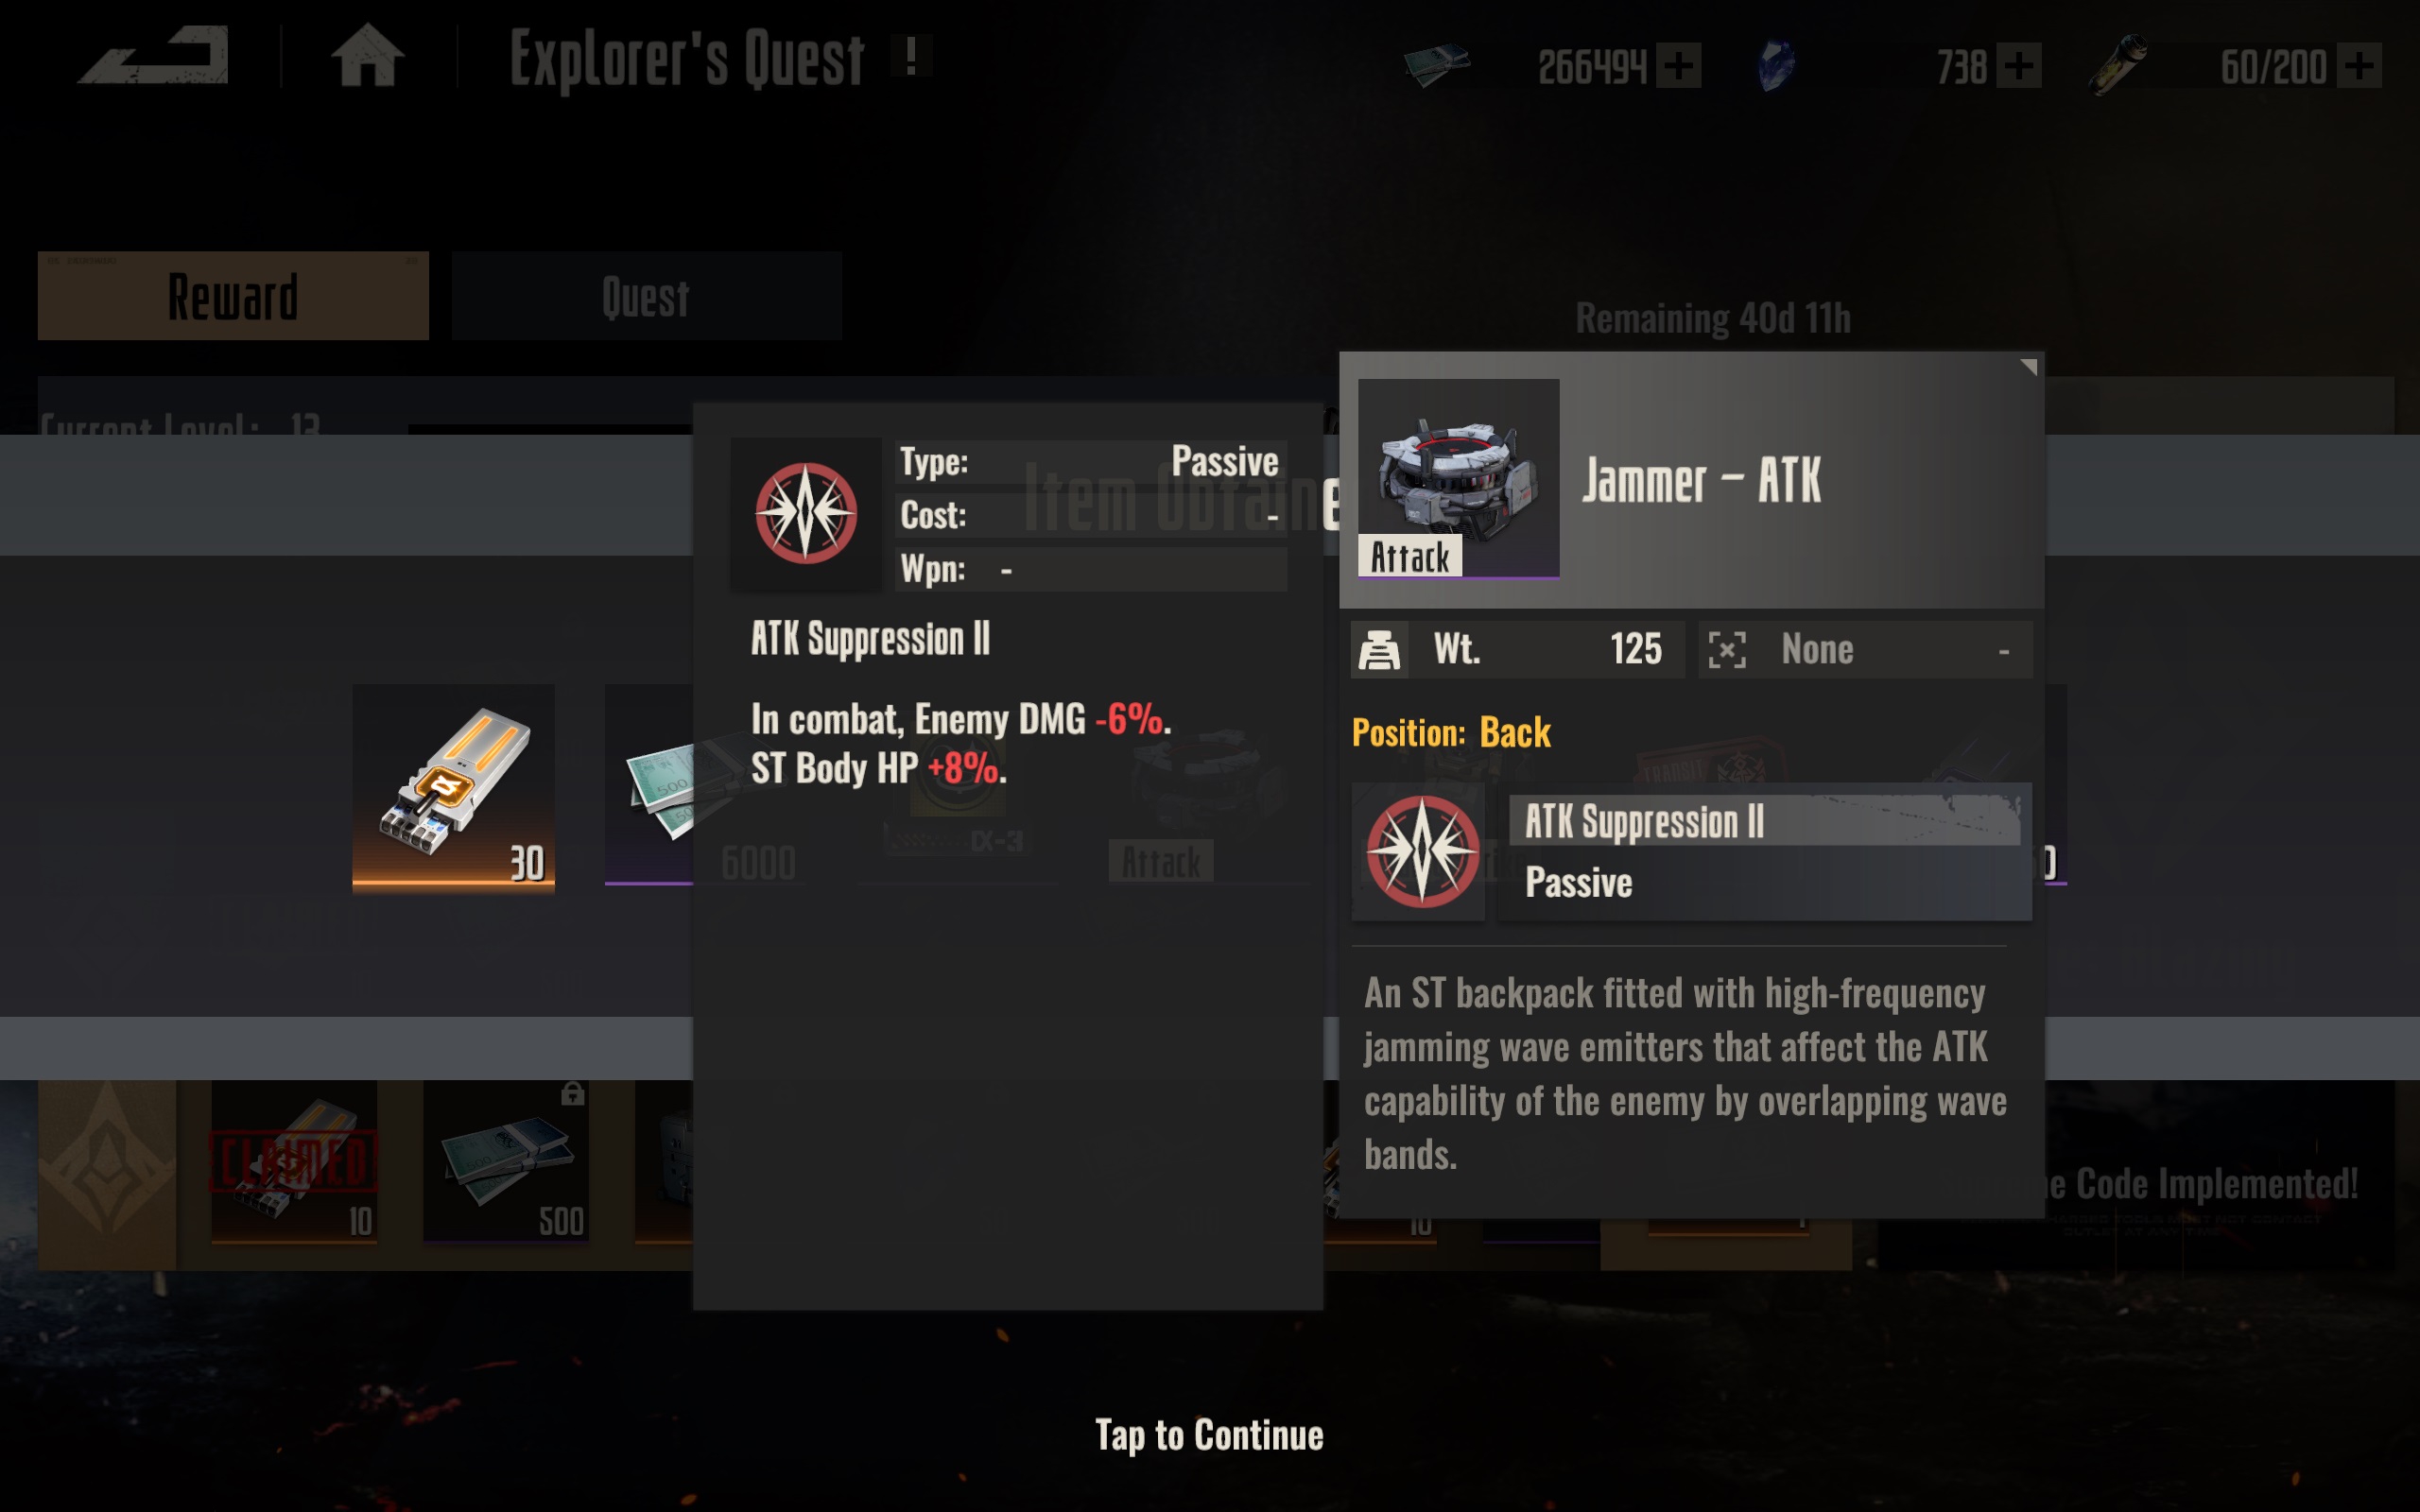Switch to the Reward tab
Viewport: 2420px width, 1512px height.
point(233,296)
